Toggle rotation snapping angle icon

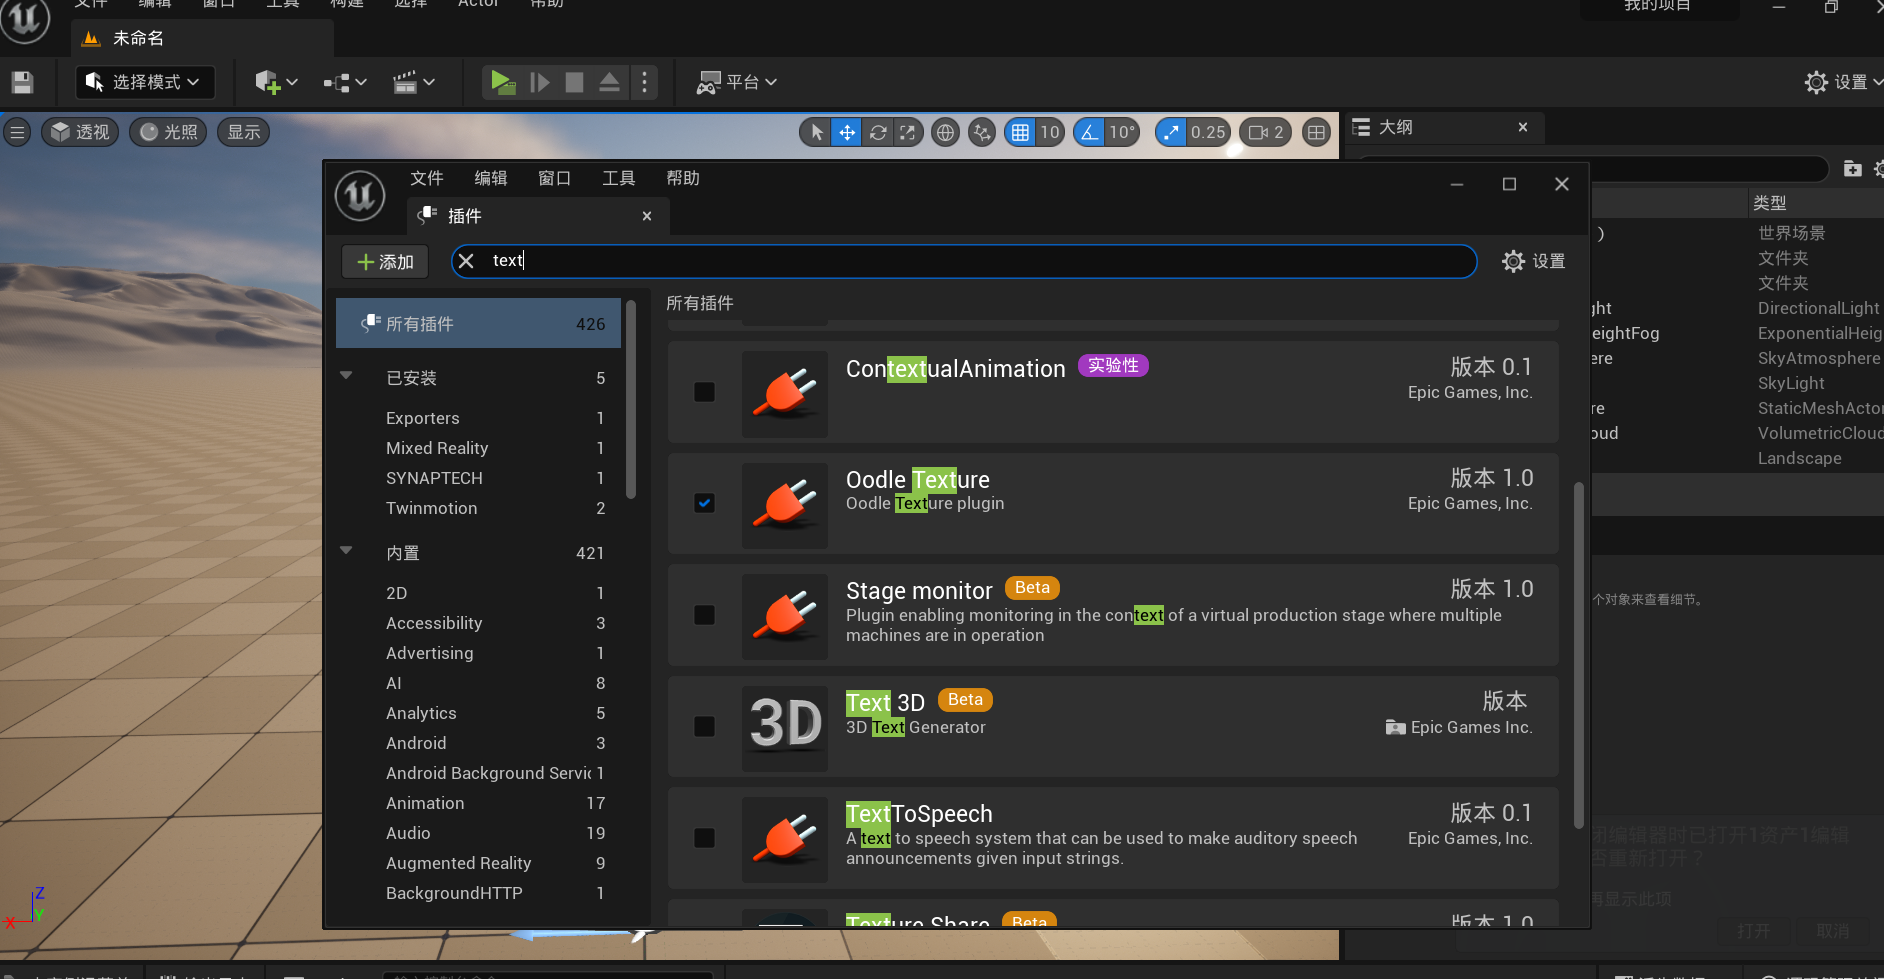click(1089, 132)
